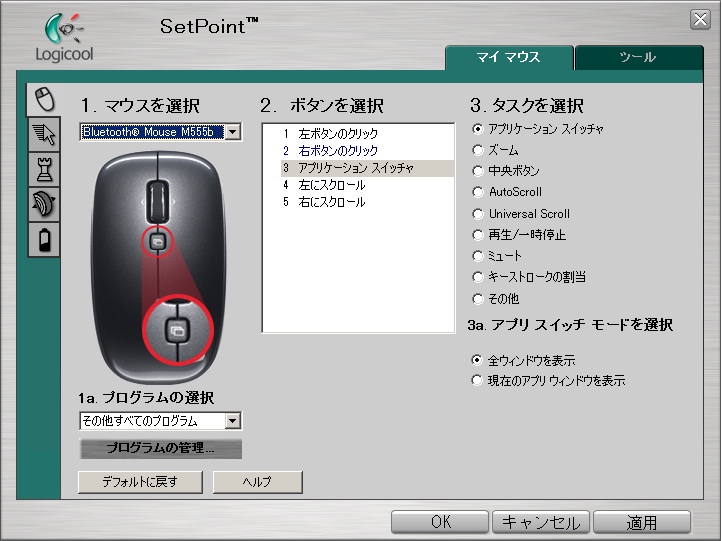Click the scroll wheel on the mouse image
The image size is (722, 541).
click(x=157, y=201)
